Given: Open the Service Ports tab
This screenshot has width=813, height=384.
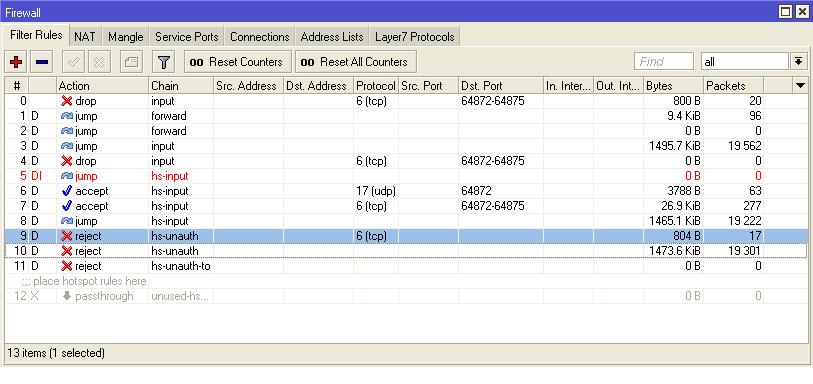Looking at the screenshot, I should [x=187, y=37].
